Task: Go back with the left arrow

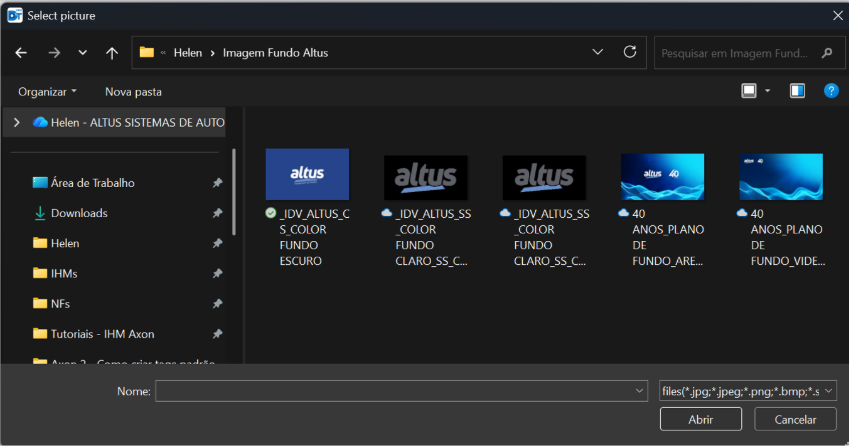Action: pos(21,53)
